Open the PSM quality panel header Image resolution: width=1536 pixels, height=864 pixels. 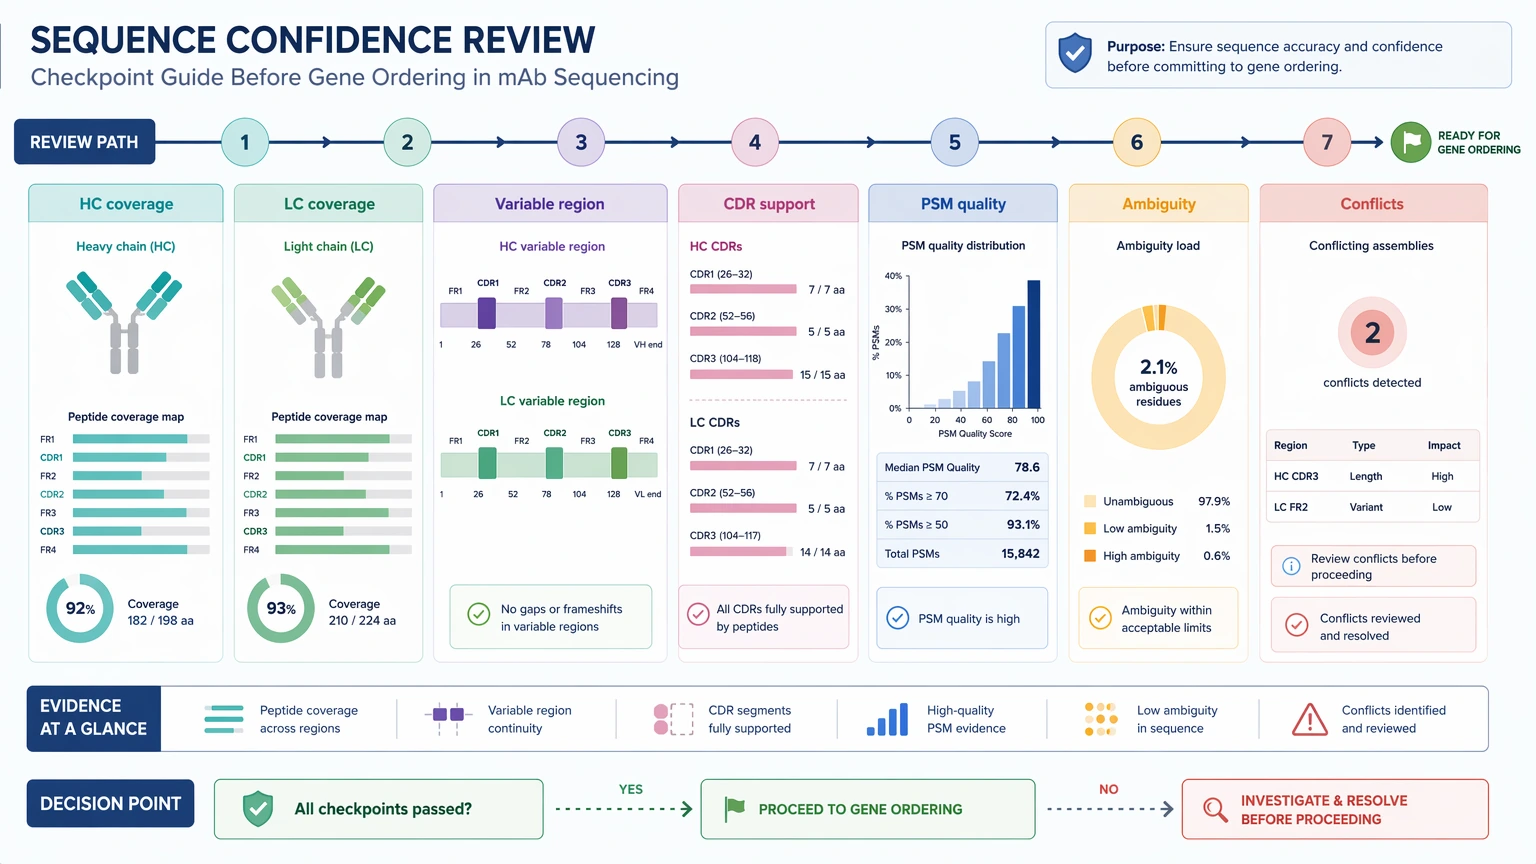tap(963, 203)
